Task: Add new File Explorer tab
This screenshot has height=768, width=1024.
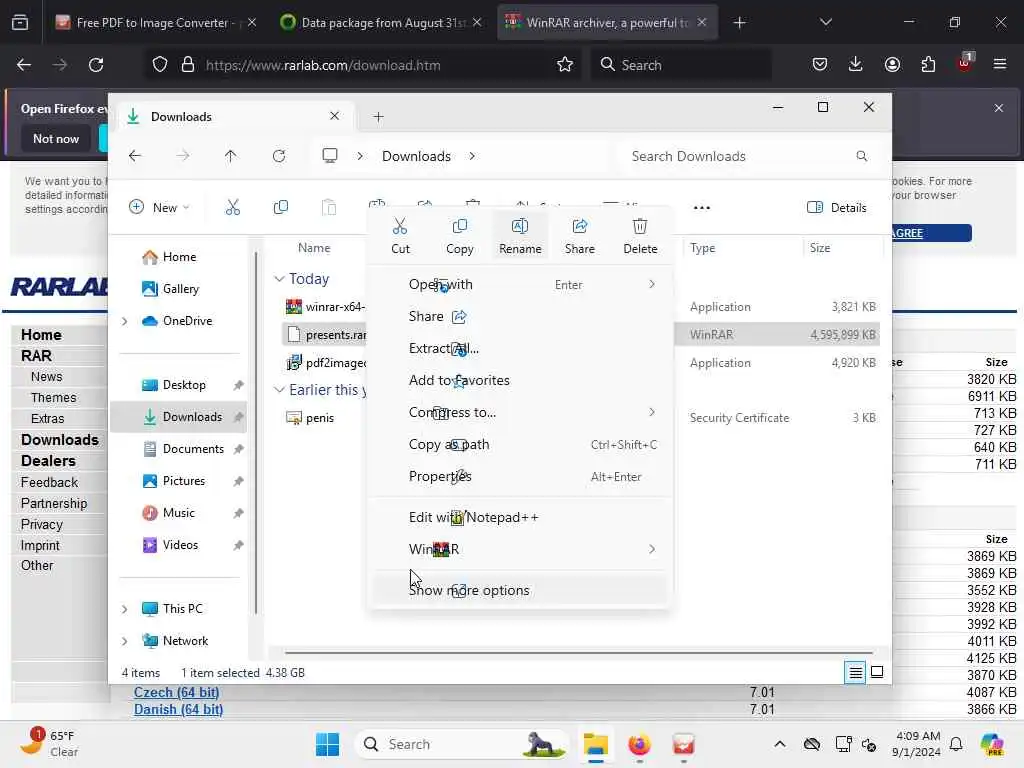Action: click(x=378, y=117)
